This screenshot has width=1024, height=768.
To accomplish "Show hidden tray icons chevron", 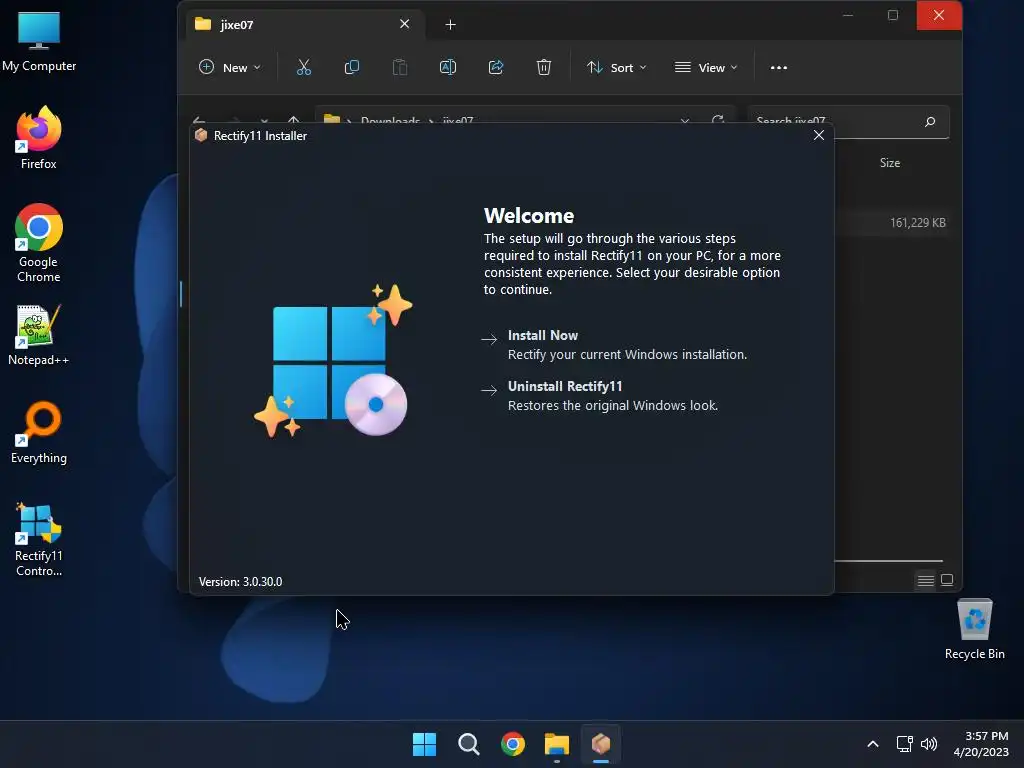I will (x=872, y=744).
